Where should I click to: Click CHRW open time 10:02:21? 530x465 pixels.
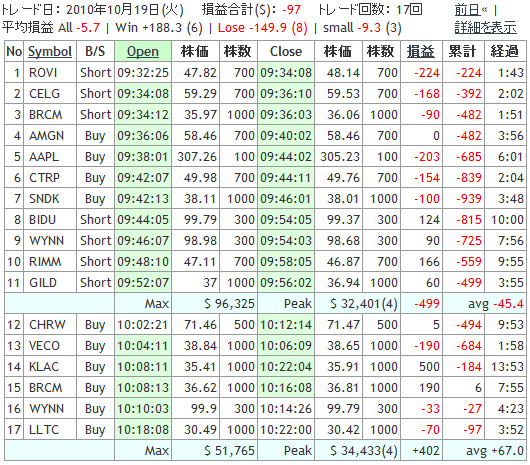pyautogui.click(x=143, y=324)
